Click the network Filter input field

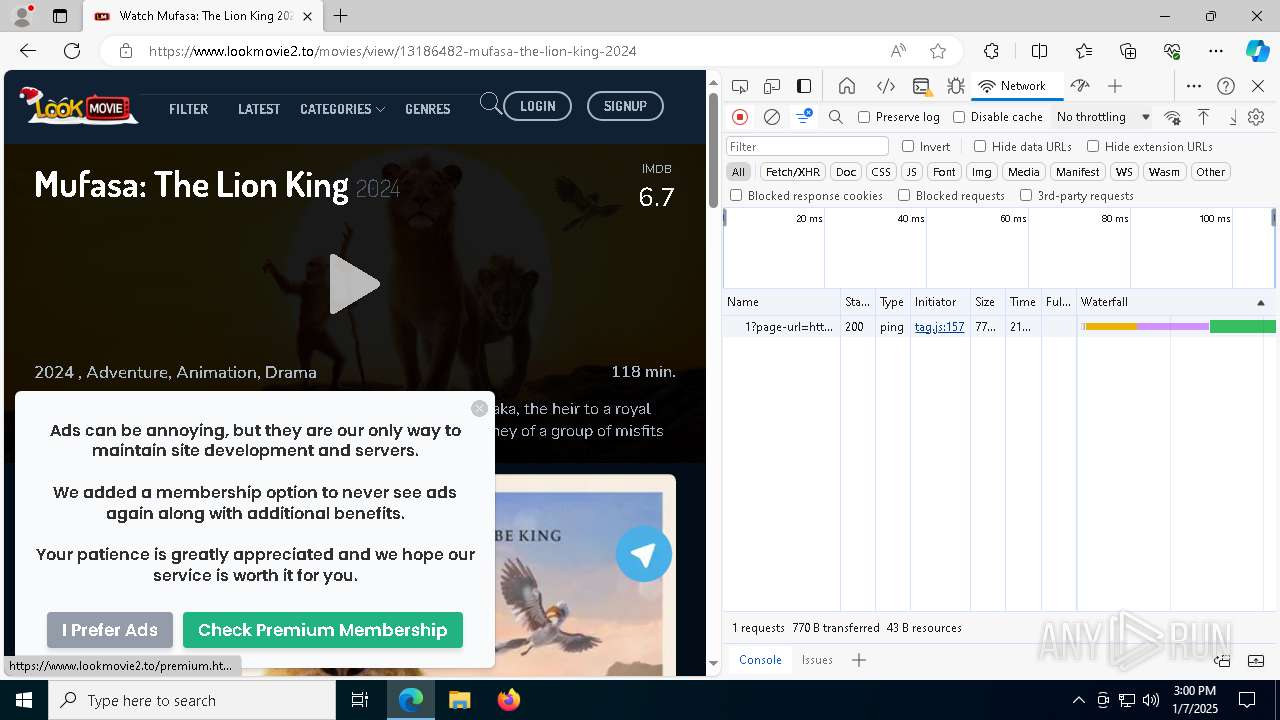click(x=807, y=146)
